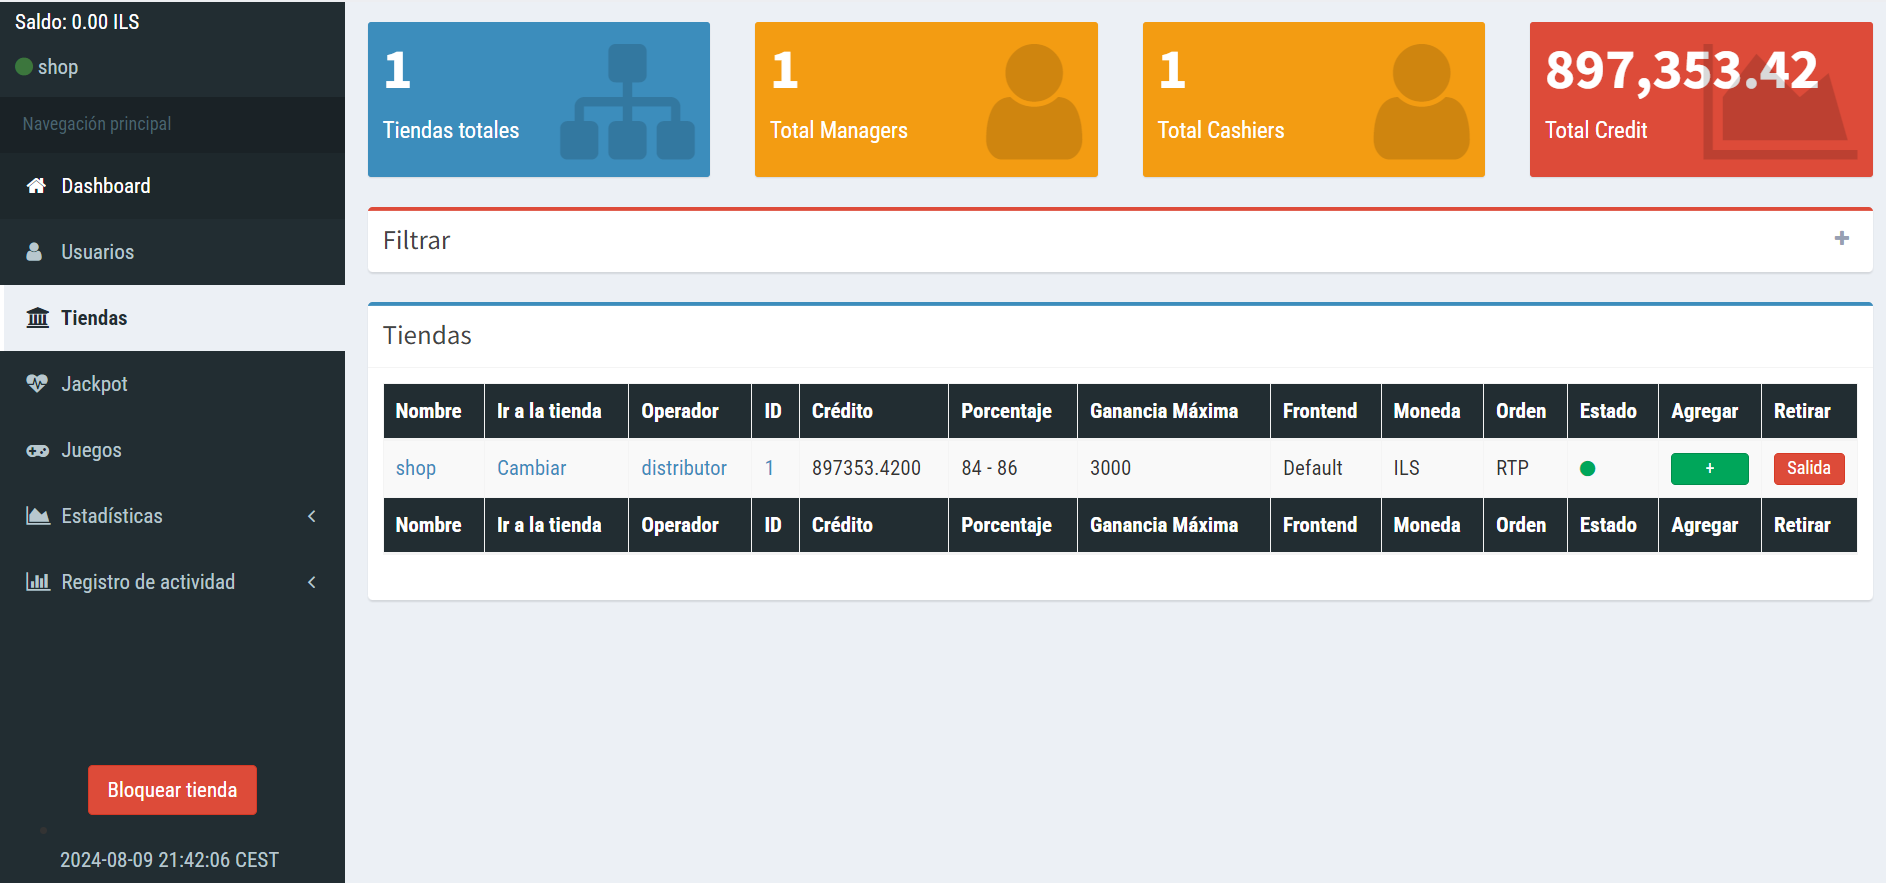Click the Tiendas table panel heading
The width and height of the screenshot is (1886, 883).
point(427,335)
